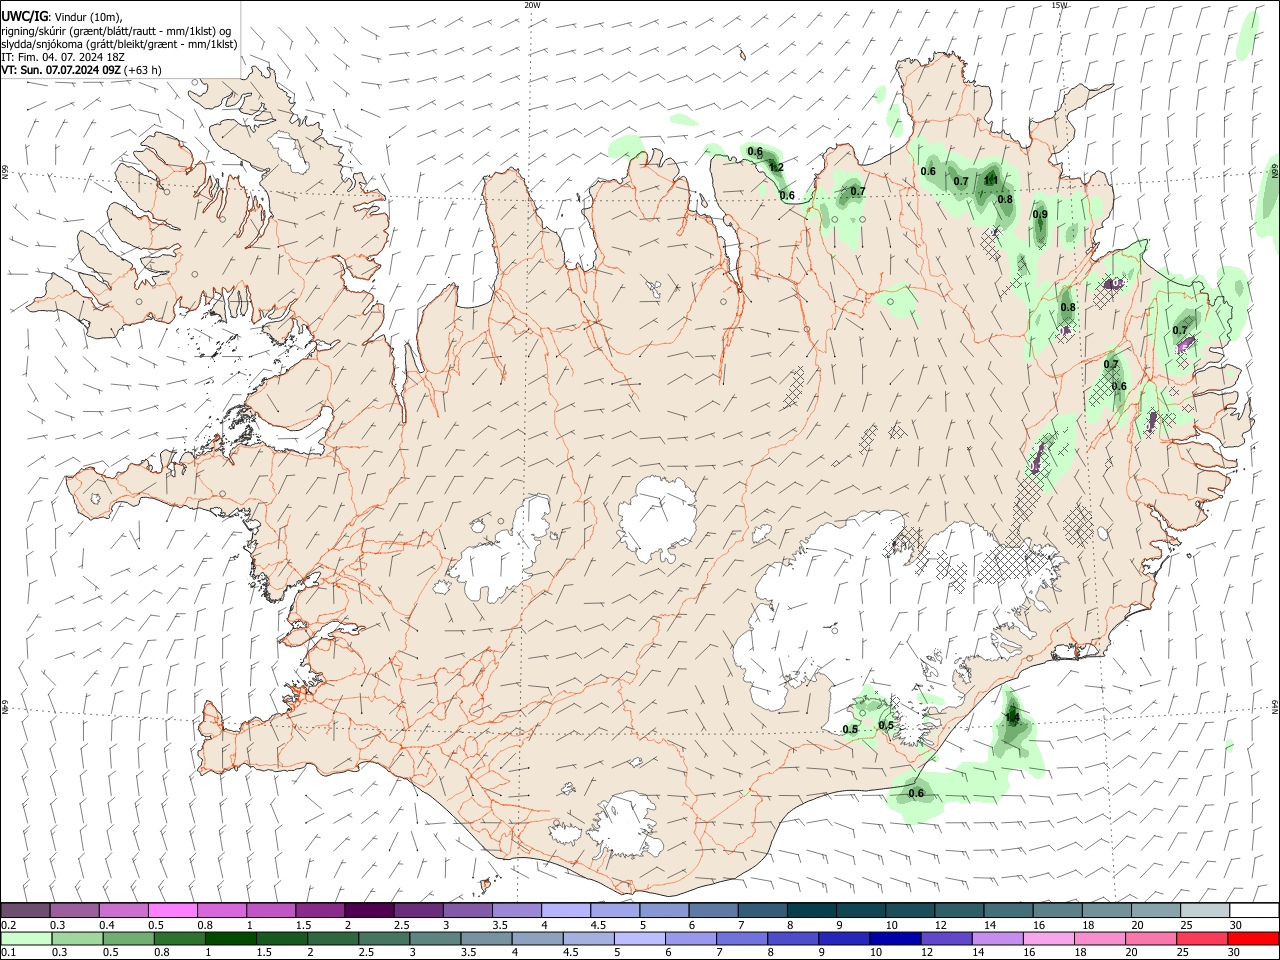Pick the dark teal 8–9 swatch, snow scale
1280x960 pixels.
(x=812, y=910)
